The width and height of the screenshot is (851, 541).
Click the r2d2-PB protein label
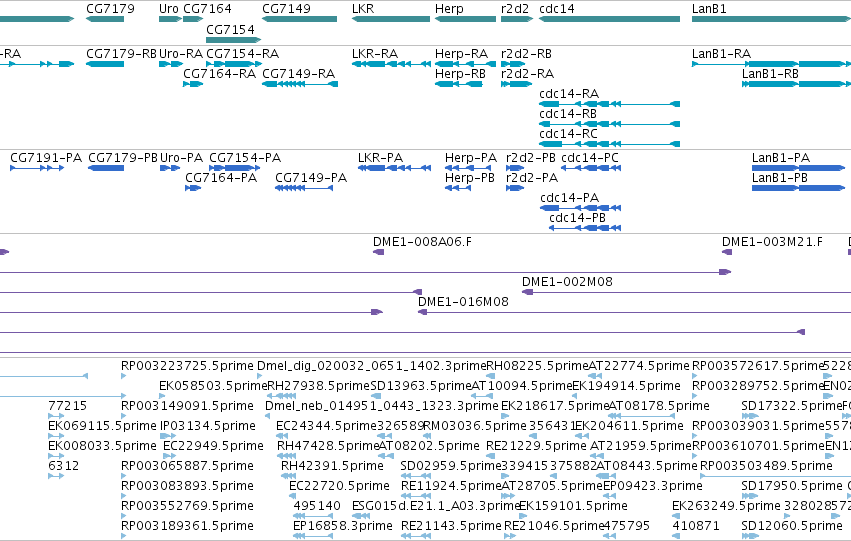(x=531, y=158)
